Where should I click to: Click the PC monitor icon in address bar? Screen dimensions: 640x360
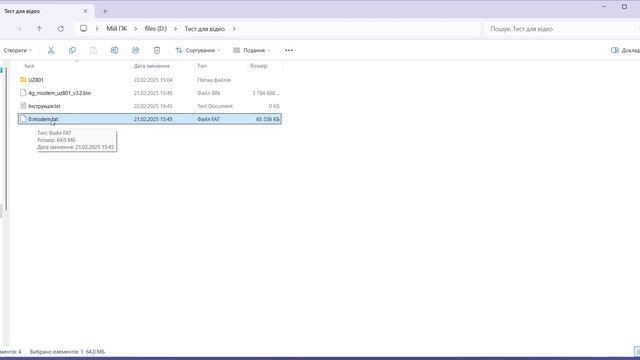click(x=83, y=29)
